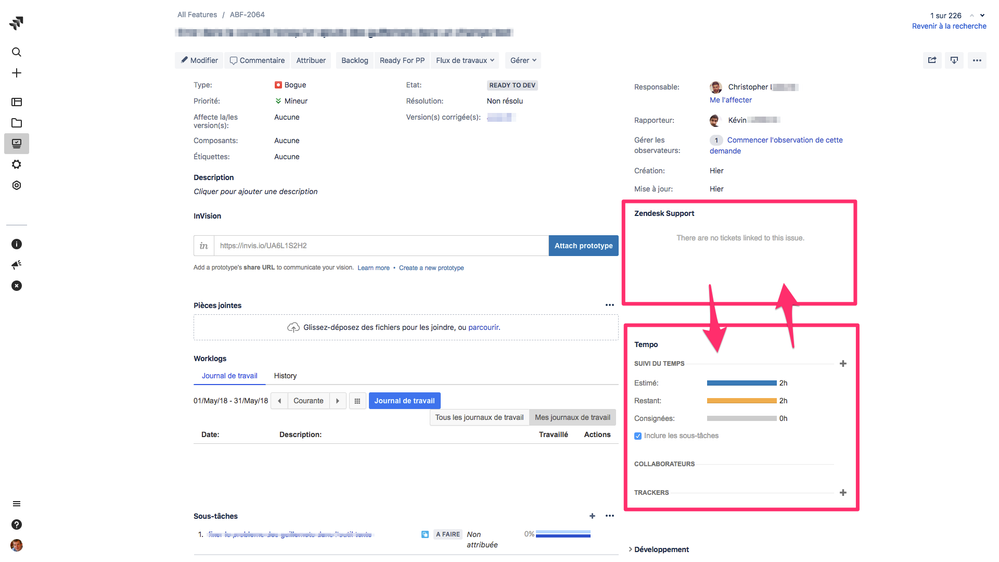Click the description placeholder to add description

coord(255,191)
